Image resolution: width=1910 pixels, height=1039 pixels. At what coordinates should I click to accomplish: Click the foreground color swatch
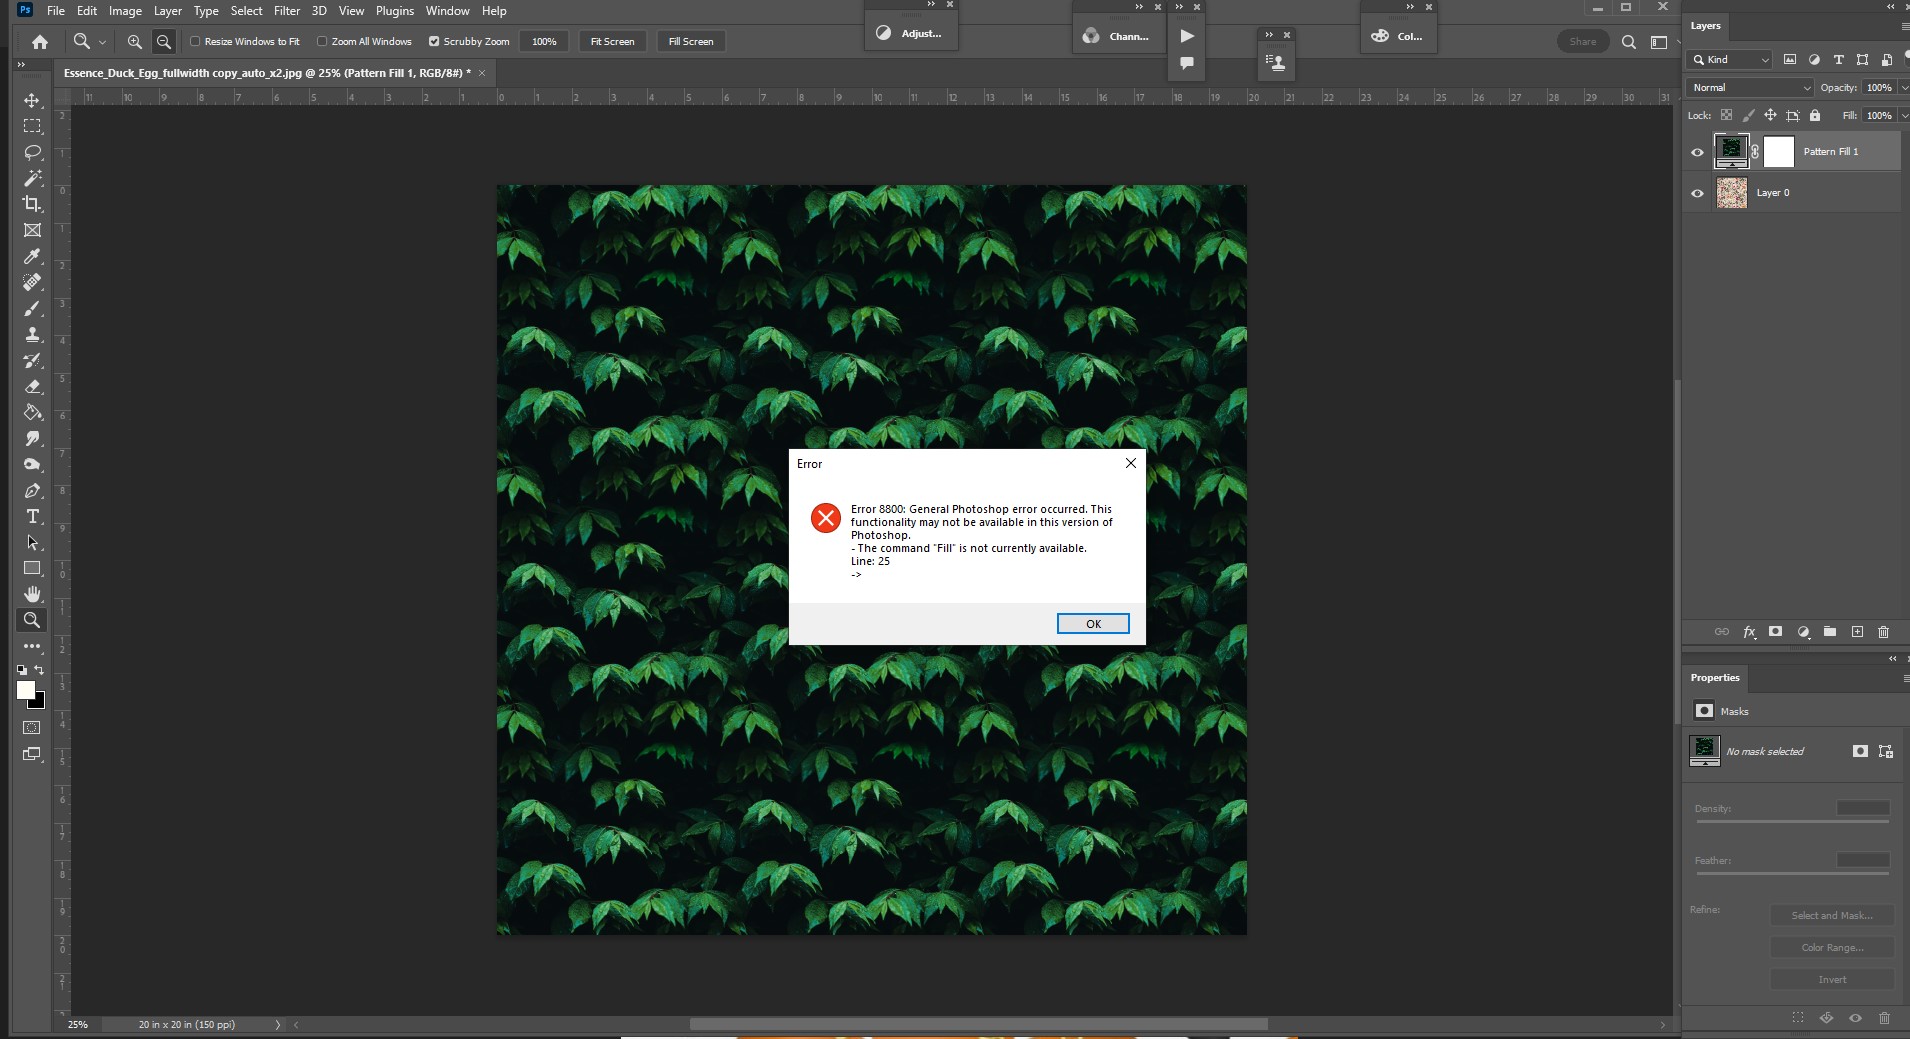pyautogui.click(x=27, y=692)
